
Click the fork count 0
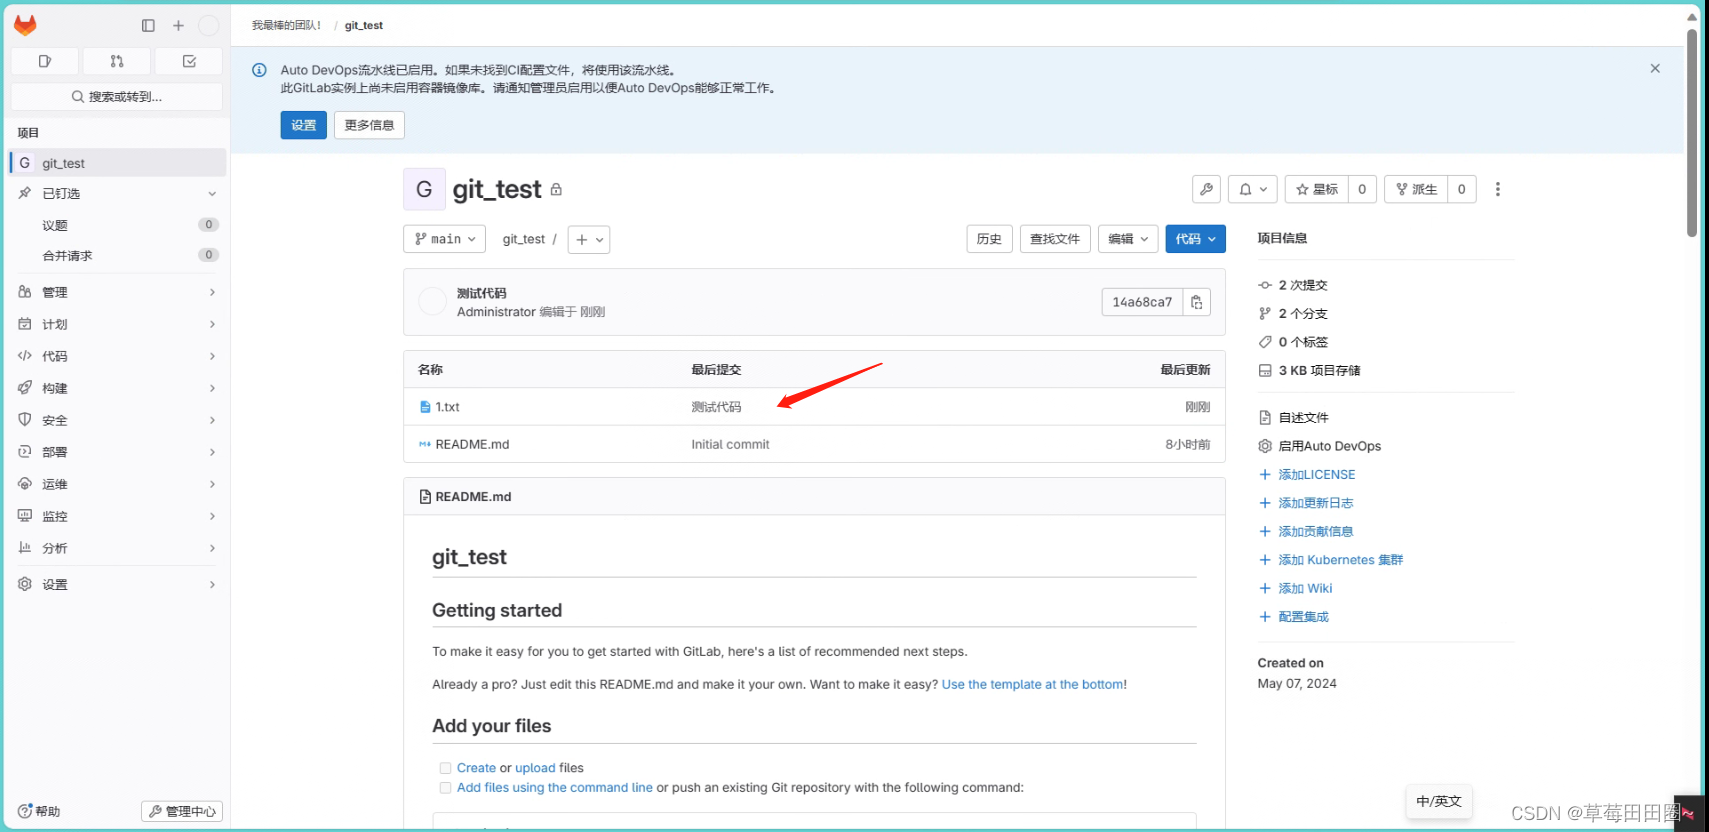1462,189
